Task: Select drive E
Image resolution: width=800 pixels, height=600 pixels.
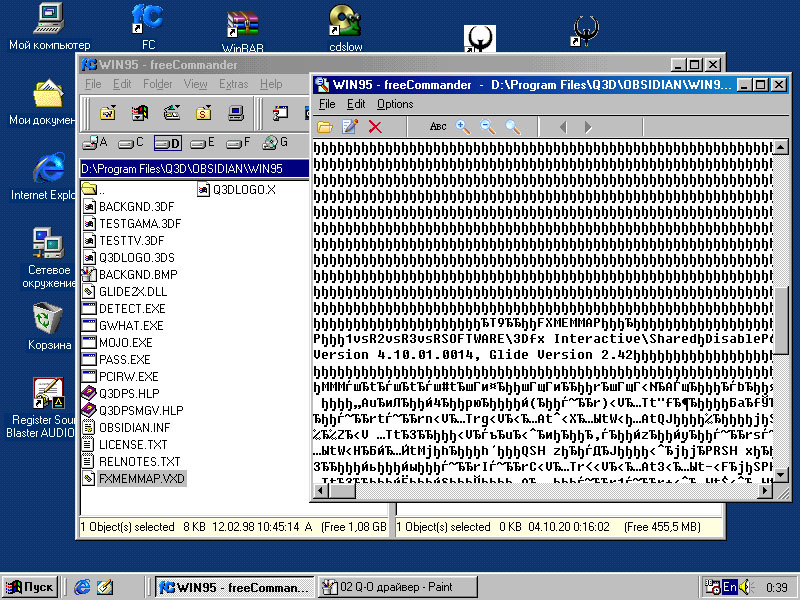Action: point(203,143)
